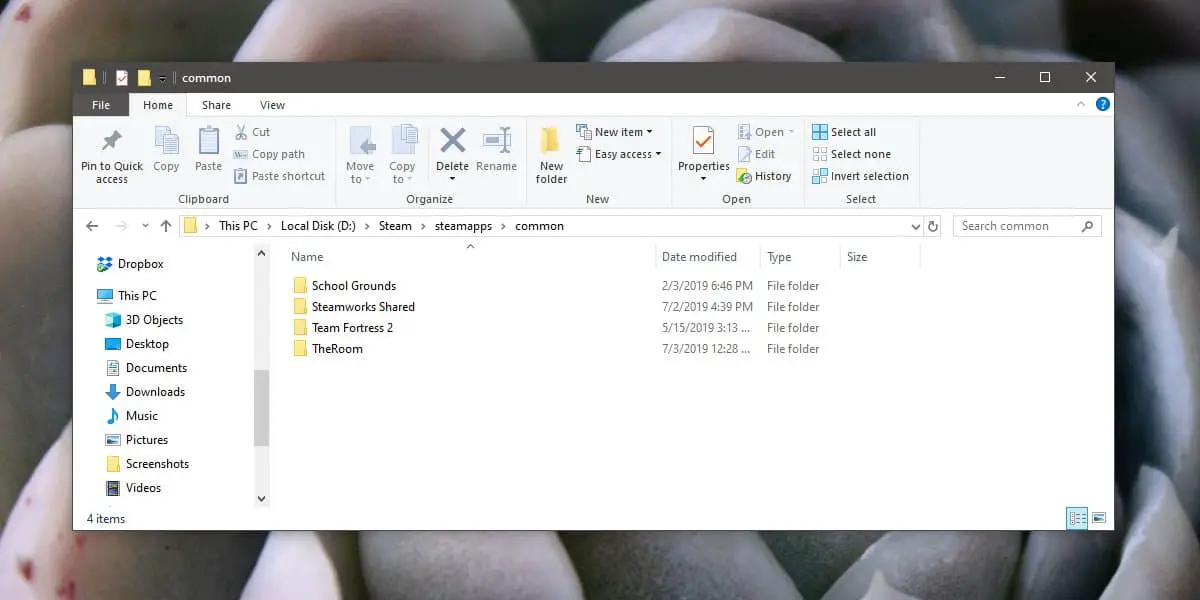The image size is (1200, 600).
Task: Click the Search common field
Action: click(x=1027, y=226)
